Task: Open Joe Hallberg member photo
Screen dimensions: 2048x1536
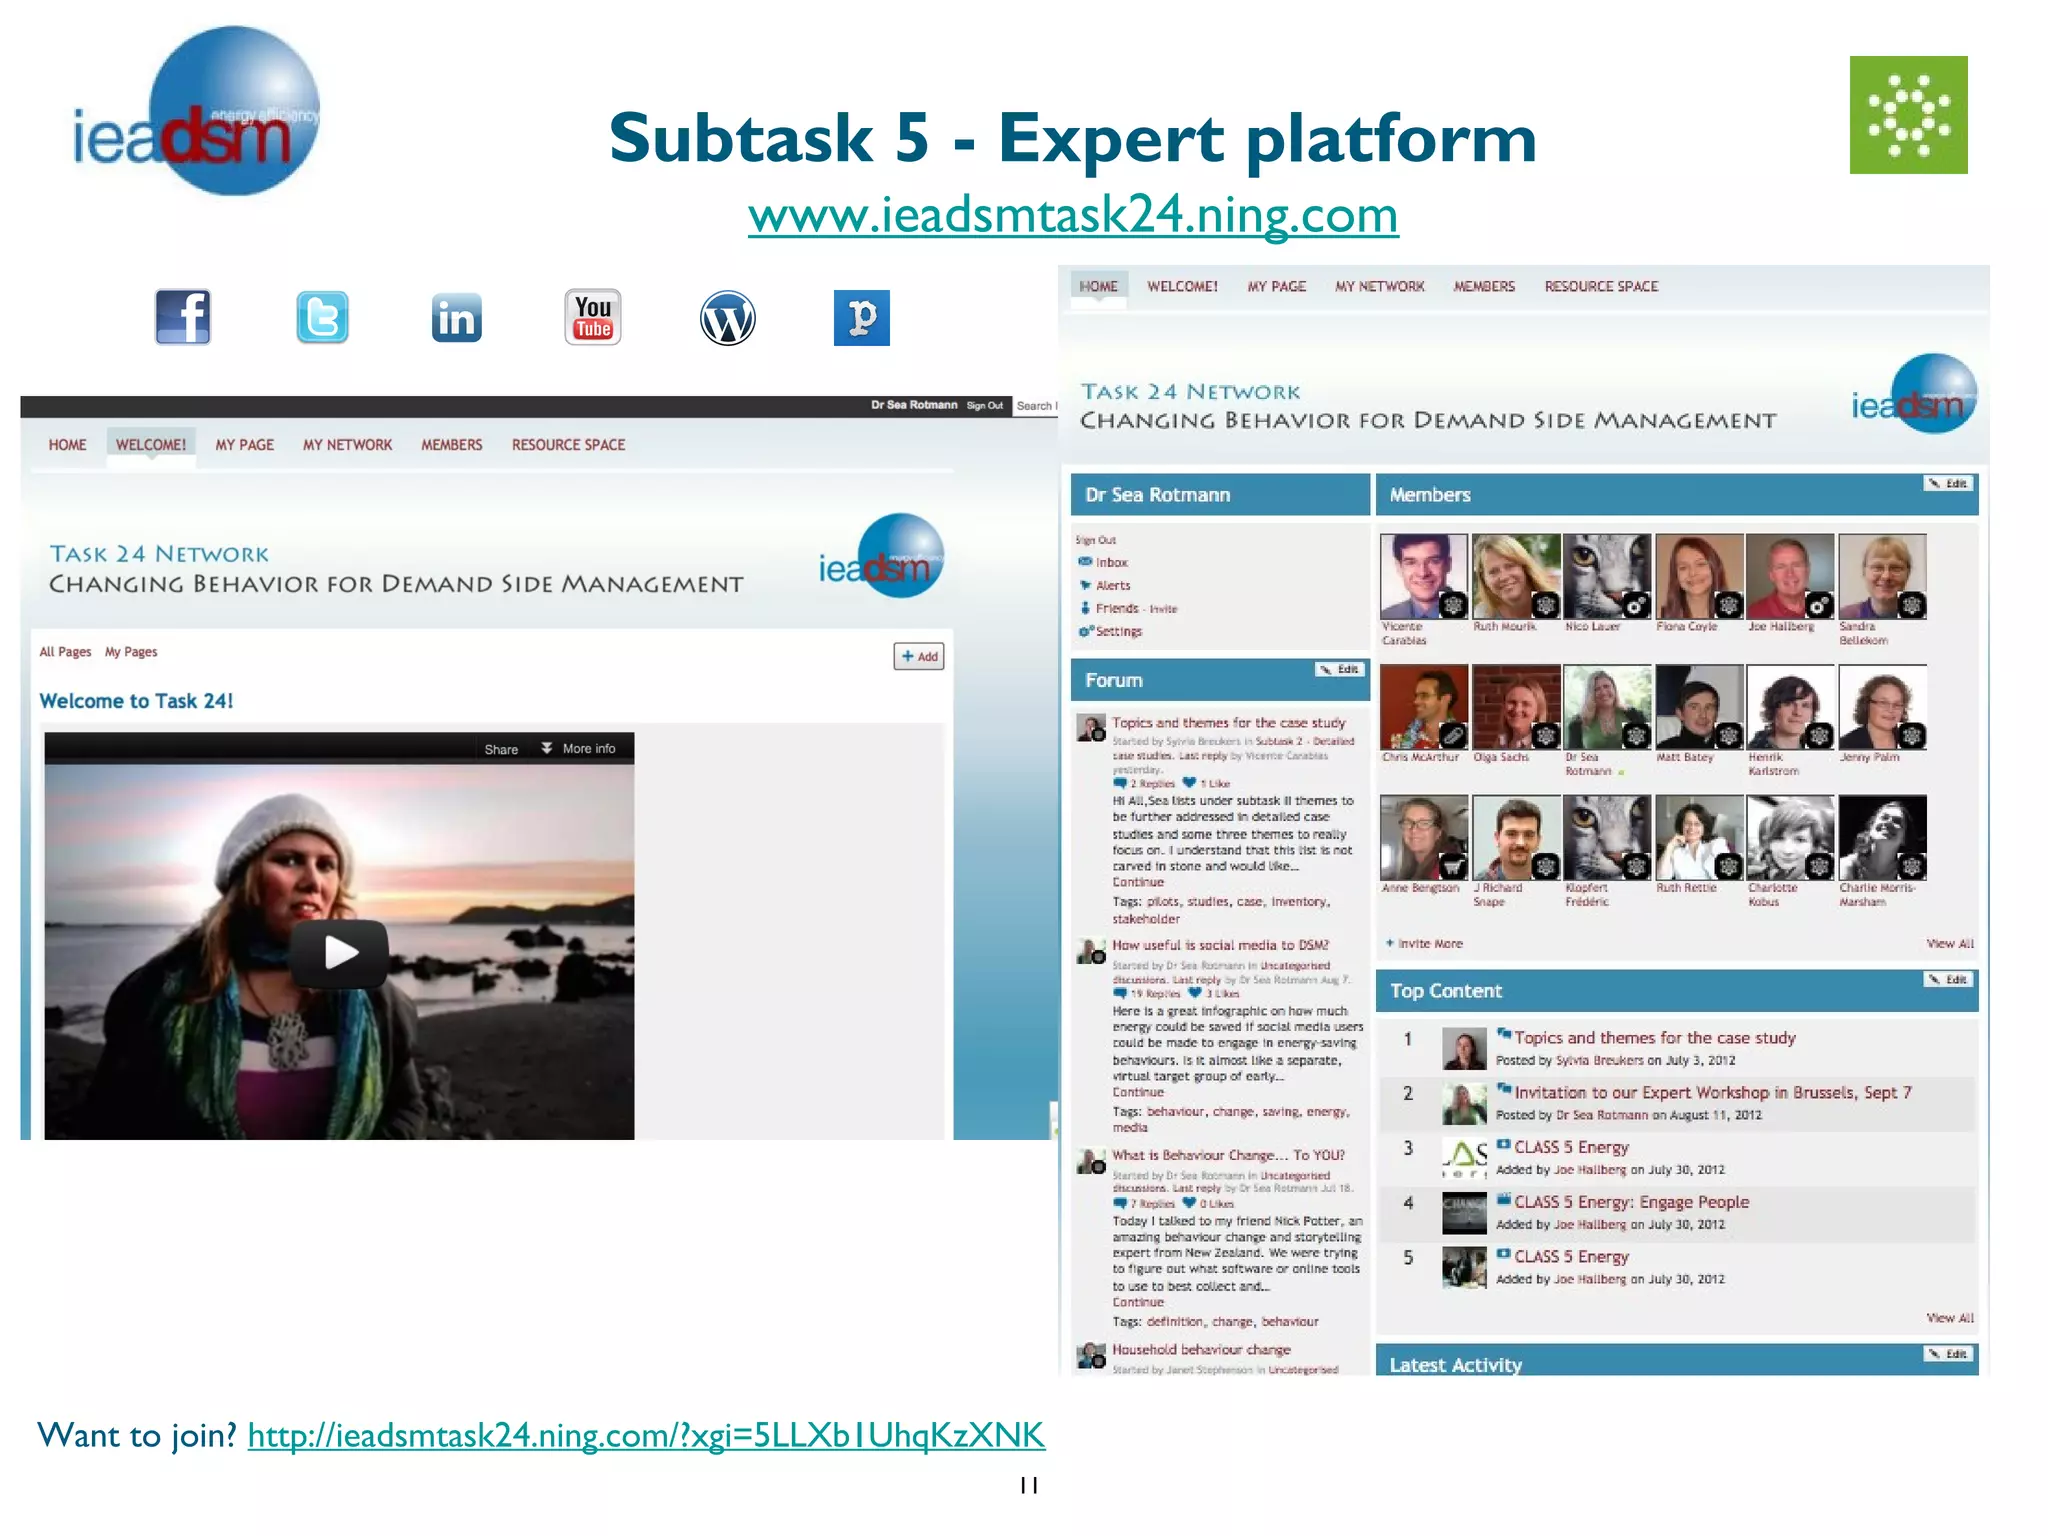Action: [x=1791, y=577]
